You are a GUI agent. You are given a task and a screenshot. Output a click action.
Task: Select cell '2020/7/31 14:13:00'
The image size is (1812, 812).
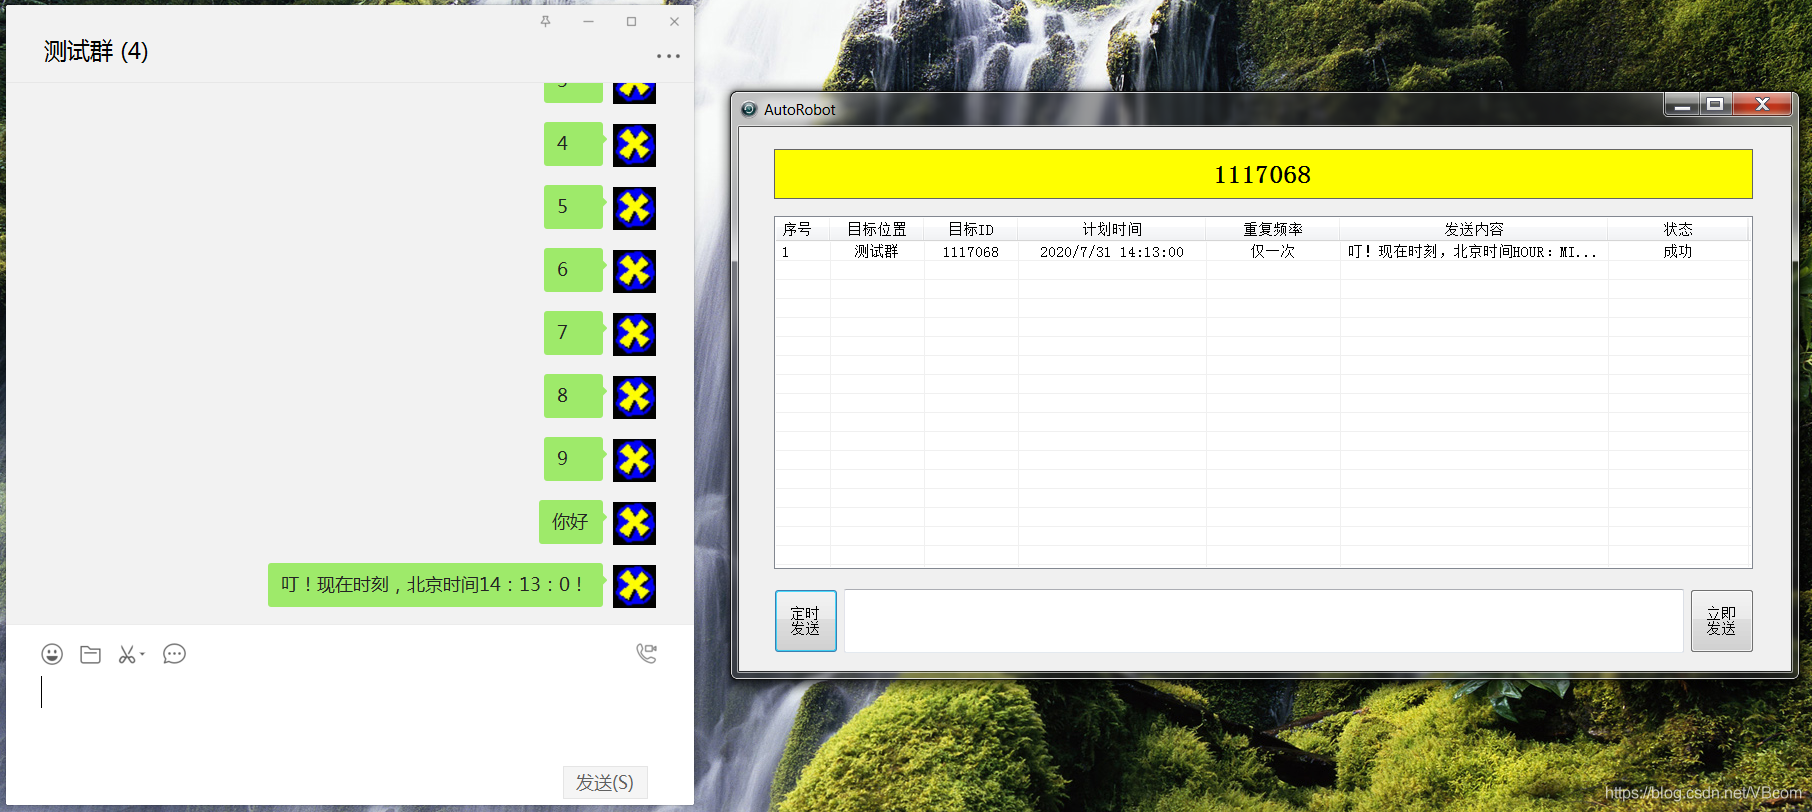click(1112, 252)
